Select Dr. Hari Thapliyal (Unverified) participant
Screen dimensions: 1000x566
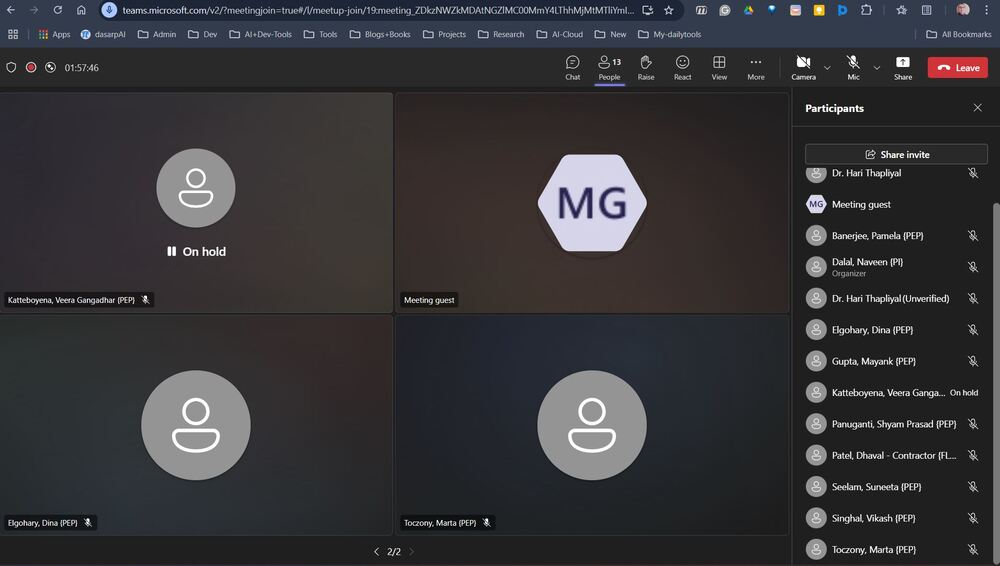[893, 298]
